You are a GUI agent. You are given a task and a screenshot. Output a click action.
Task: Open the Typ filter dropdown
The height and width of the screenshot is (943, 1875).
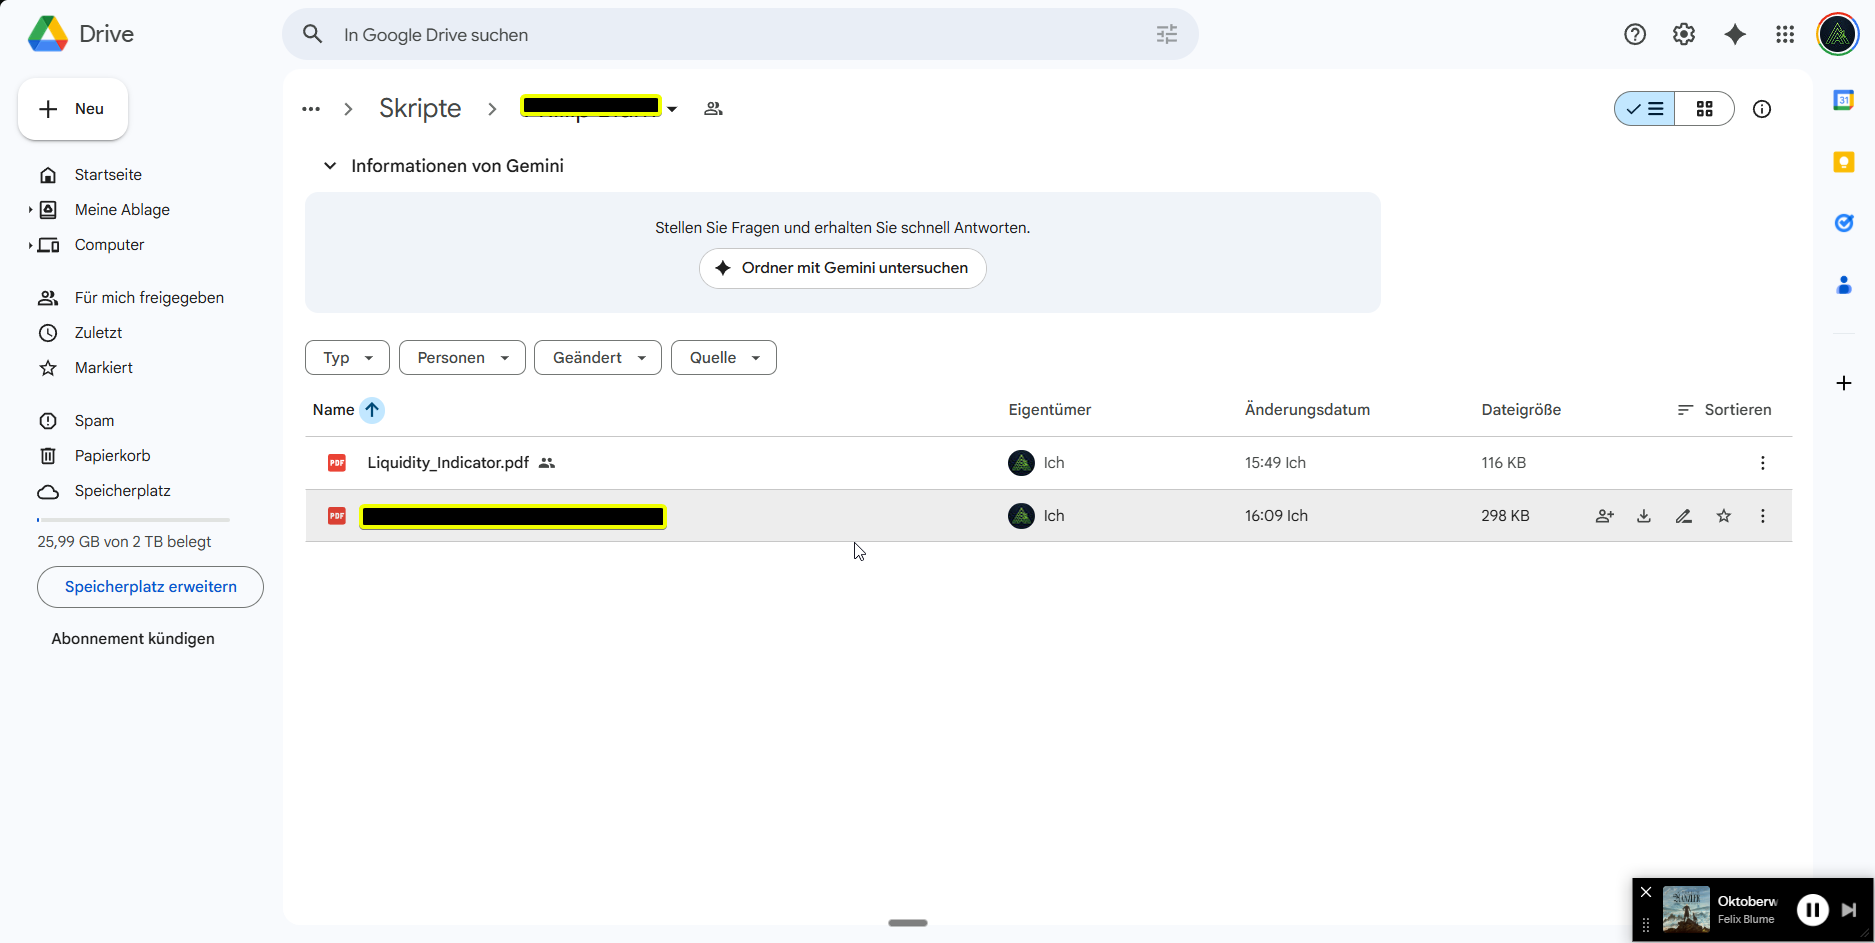coord(346,357)
